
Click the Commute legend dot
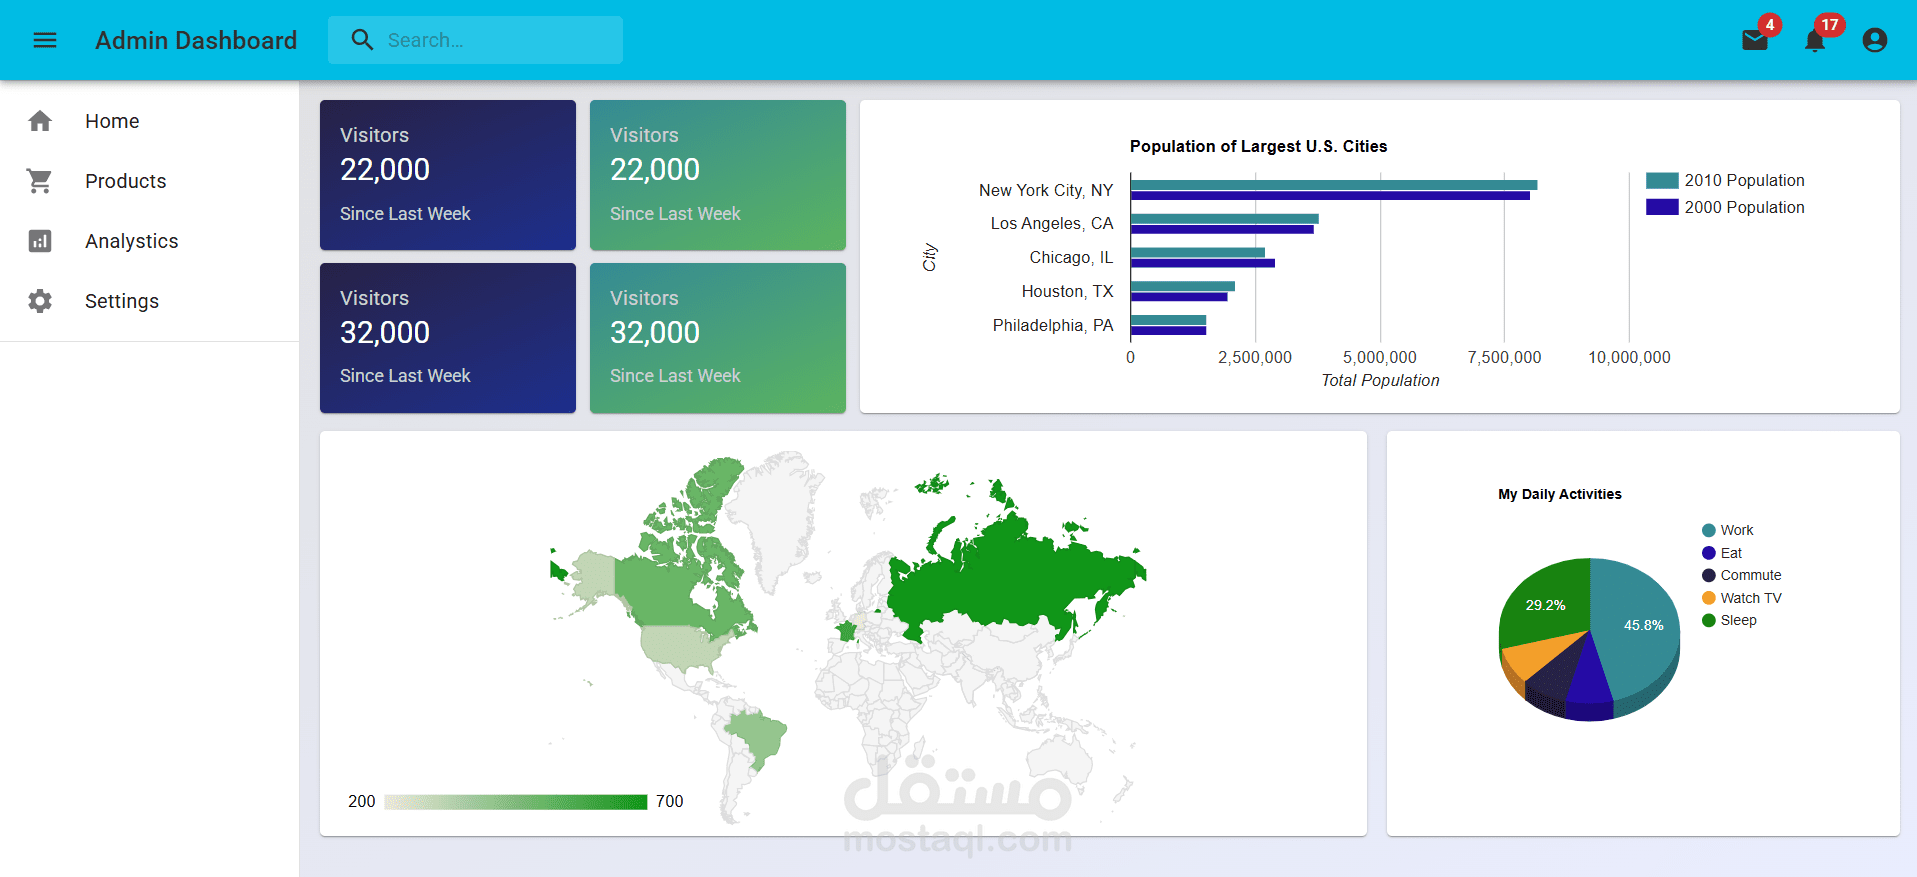(x=1709, y=575)
